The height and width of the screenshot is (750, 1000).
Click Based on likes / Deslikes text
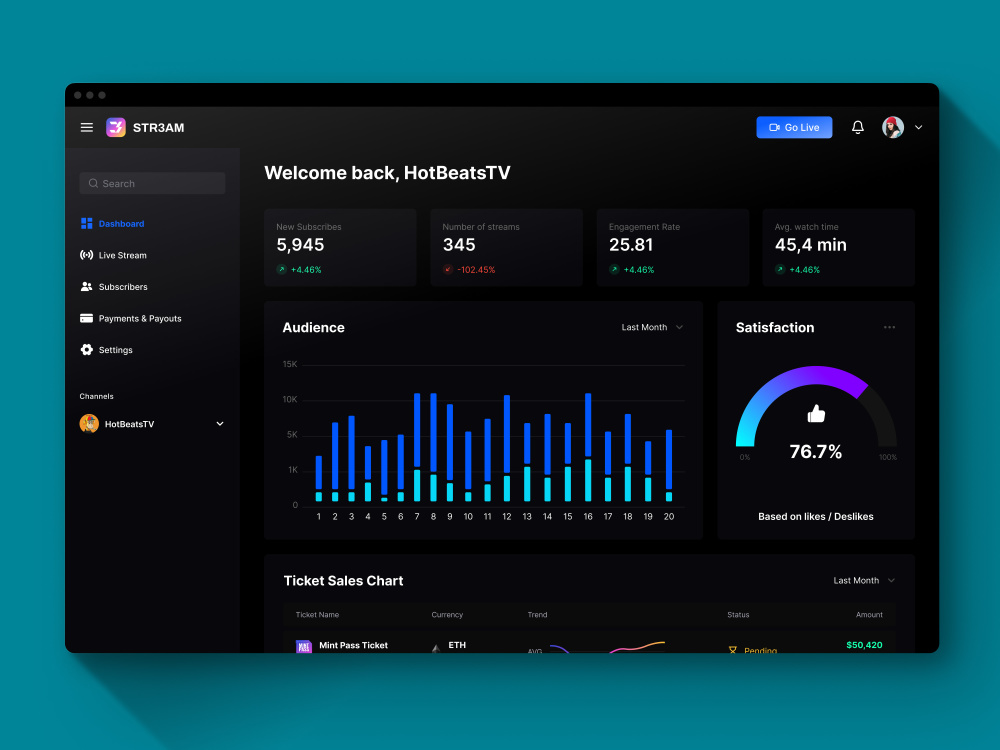pos(816,517)
